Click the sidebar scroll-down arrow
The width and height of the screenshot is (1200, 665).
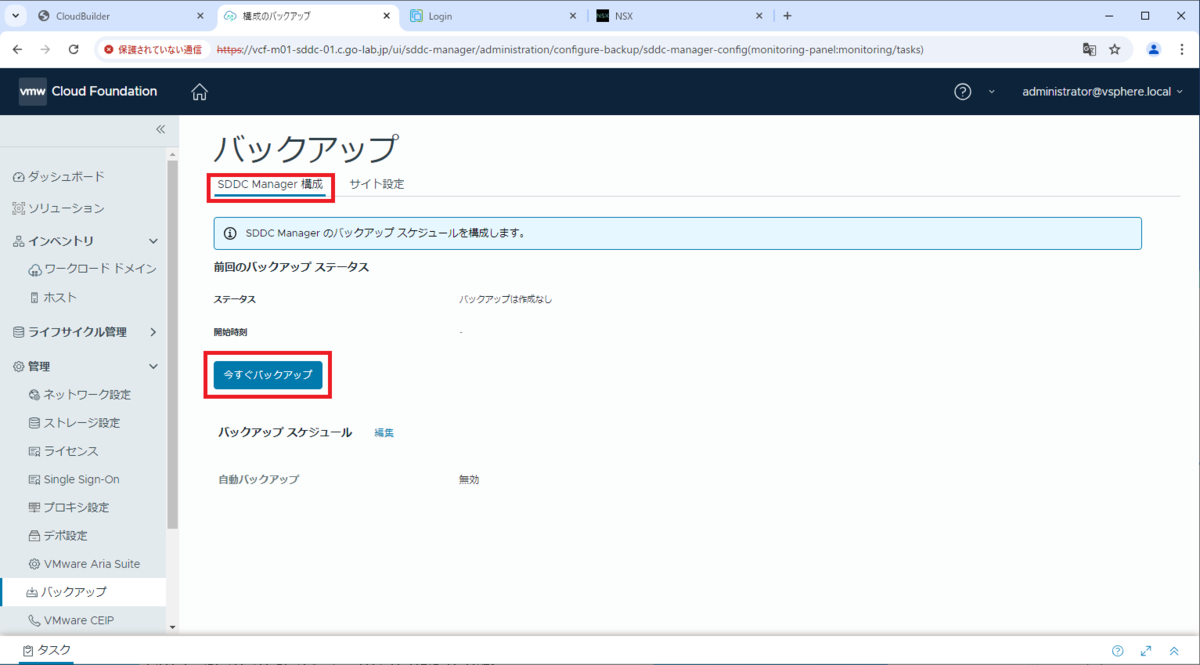(x=172, y=628)
